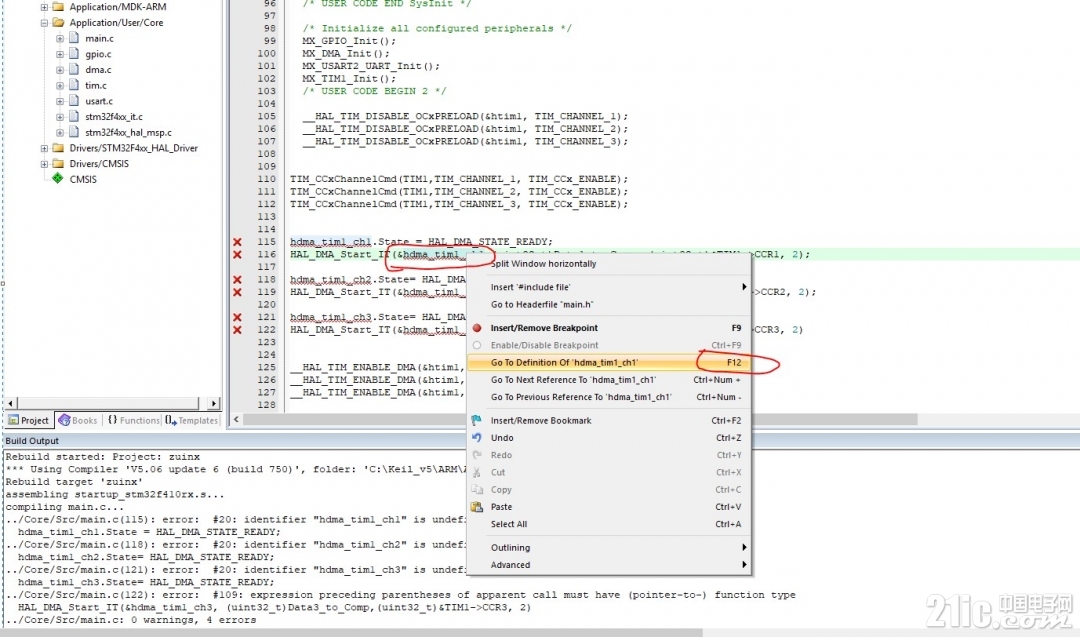
Task: Click error marker on line 116
Action: tap(237, 255)
